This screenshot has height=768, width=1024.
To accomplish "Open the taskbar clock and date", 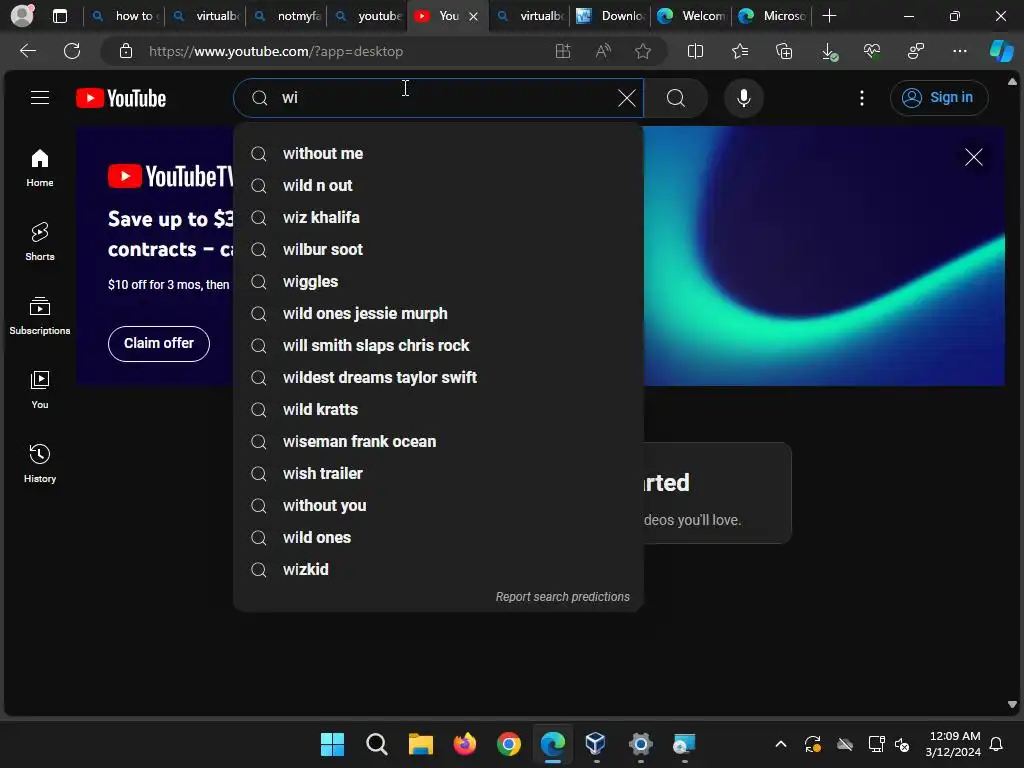I will tap(953, 744).
